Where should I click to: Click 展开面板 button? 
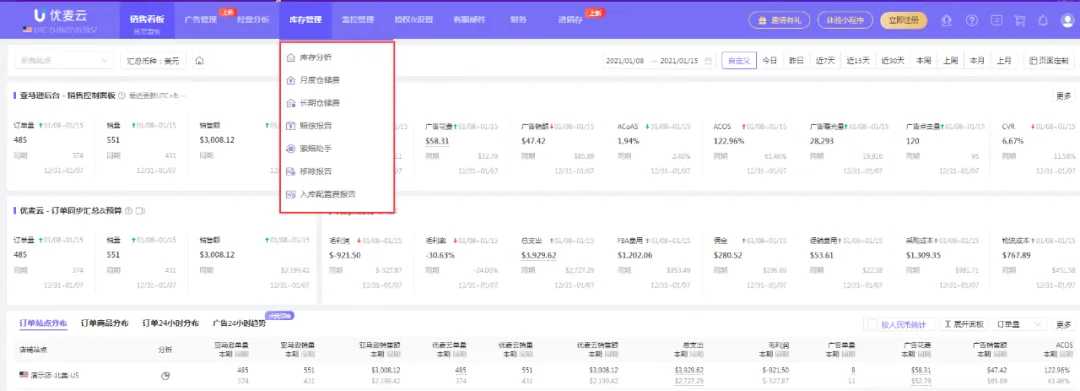(964, 324)
